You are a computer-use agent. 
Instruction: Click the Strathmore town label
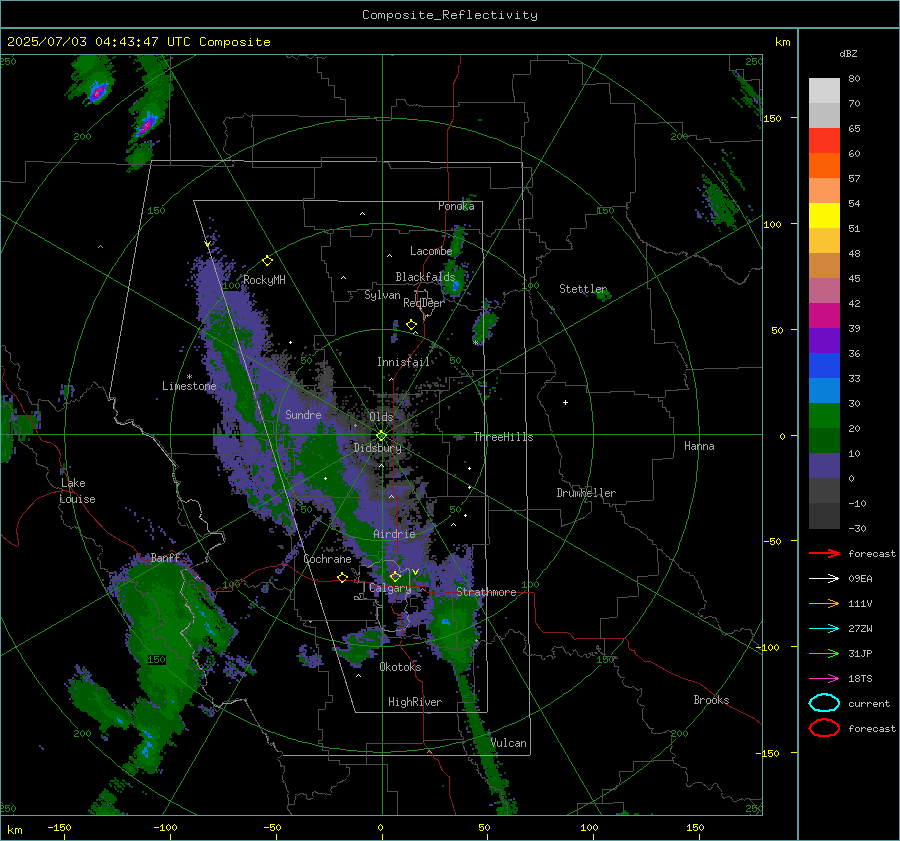(x=486, y=592)
